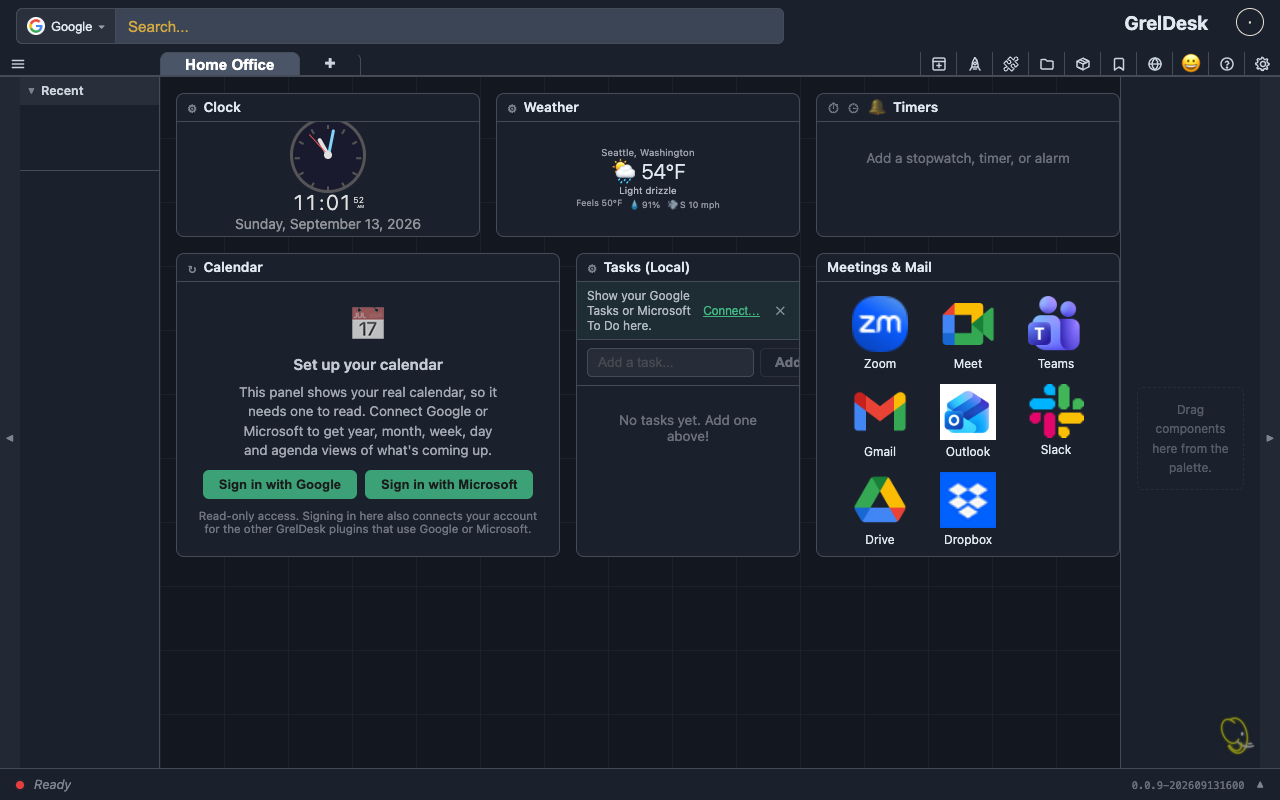1280x800 pixels.
Task: Click the date Sunday, September 13, 2026
Action: pos(328,224)
